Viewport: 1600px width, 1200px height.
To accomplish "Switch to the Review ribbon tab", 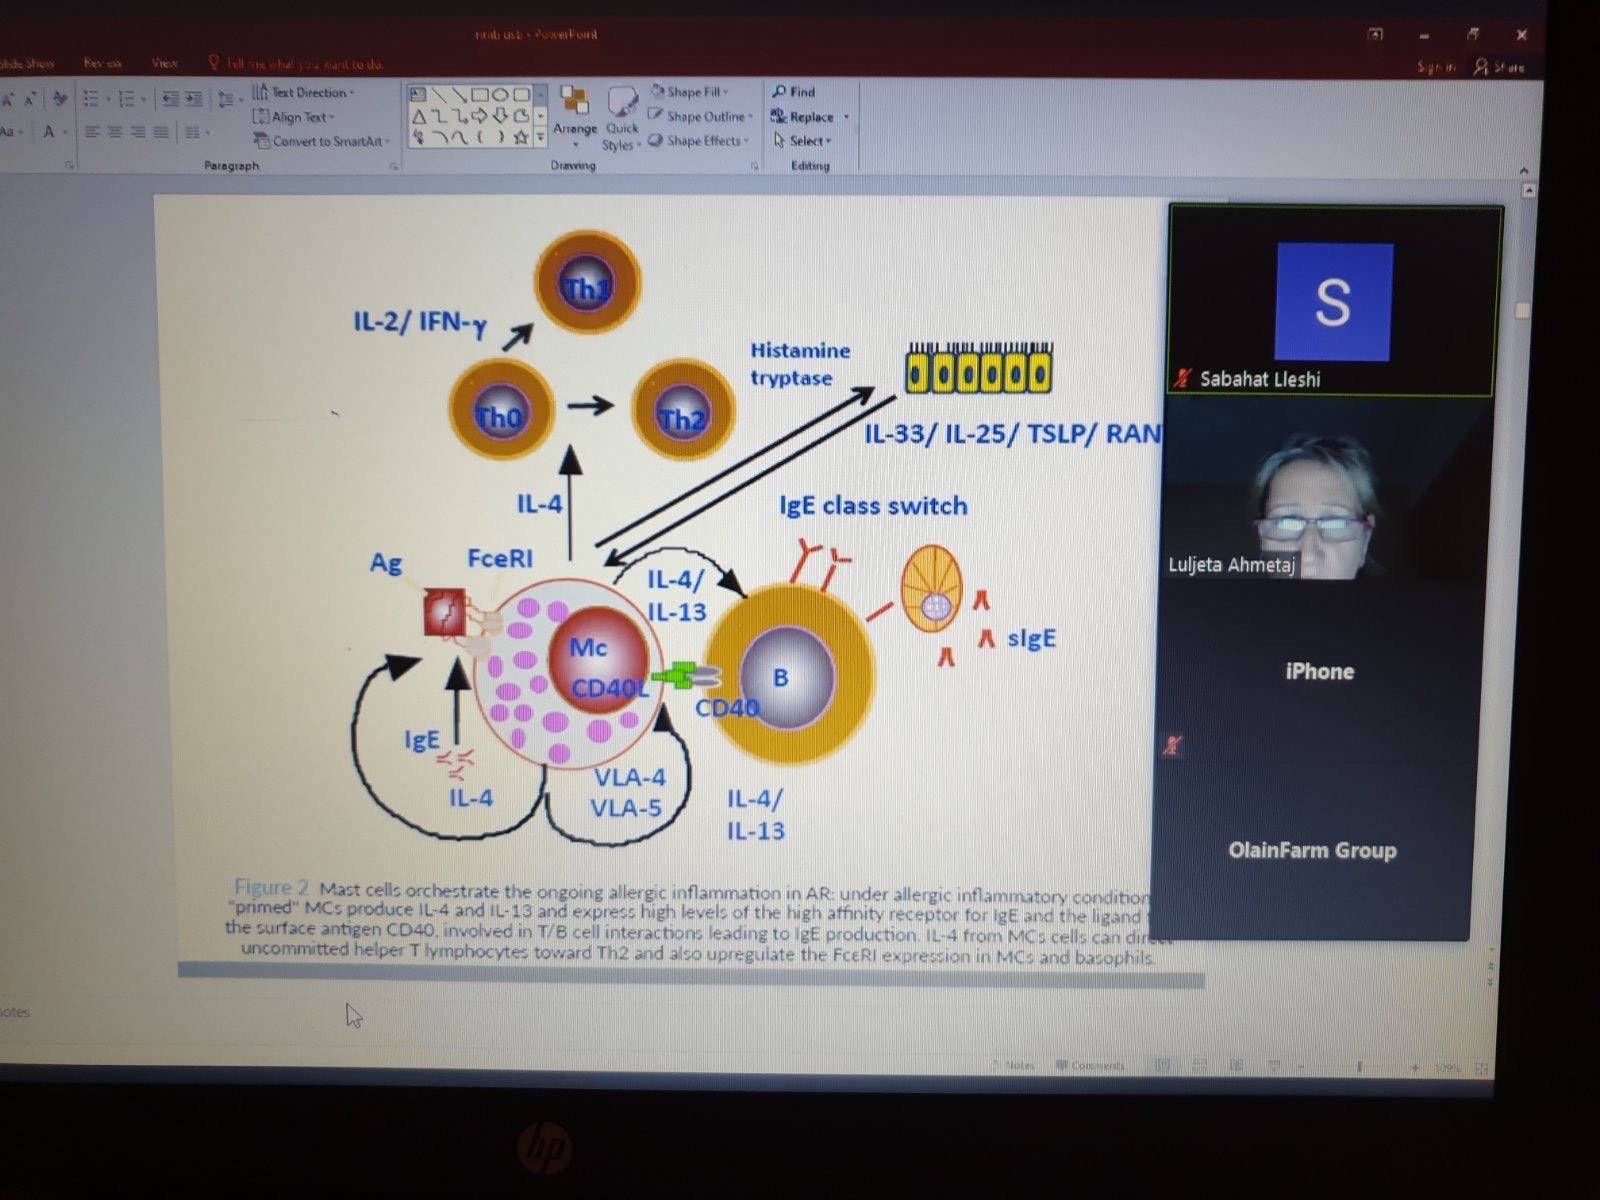I will pos(102,63).
